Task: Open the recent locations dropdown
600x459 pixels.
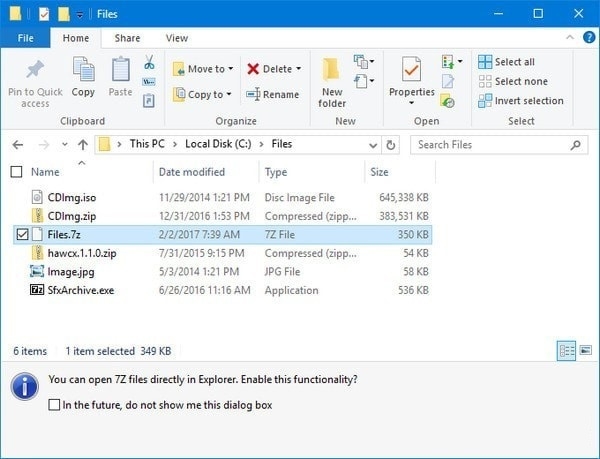Action: click(65, 145)
